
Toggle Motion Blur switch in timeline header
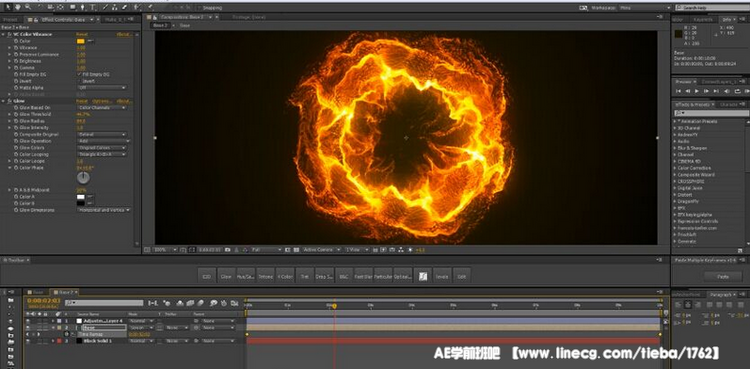201,303
